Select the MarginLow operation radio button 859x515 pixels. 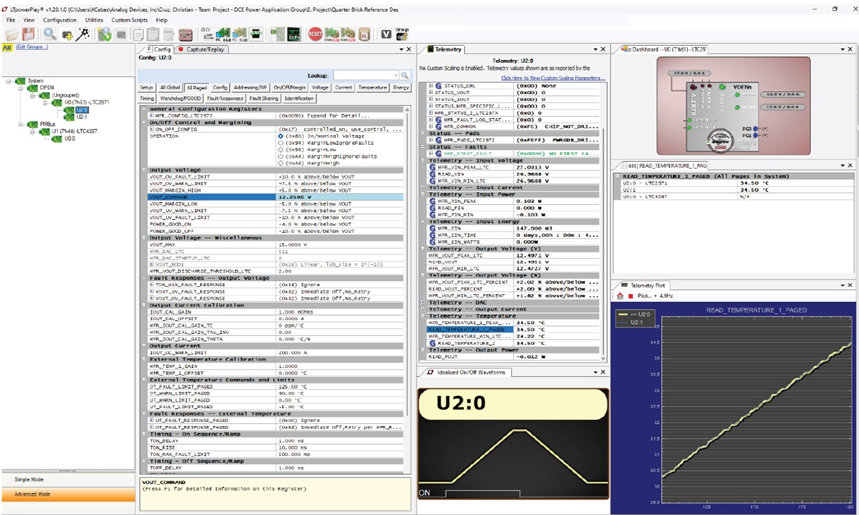coord(280,148)
